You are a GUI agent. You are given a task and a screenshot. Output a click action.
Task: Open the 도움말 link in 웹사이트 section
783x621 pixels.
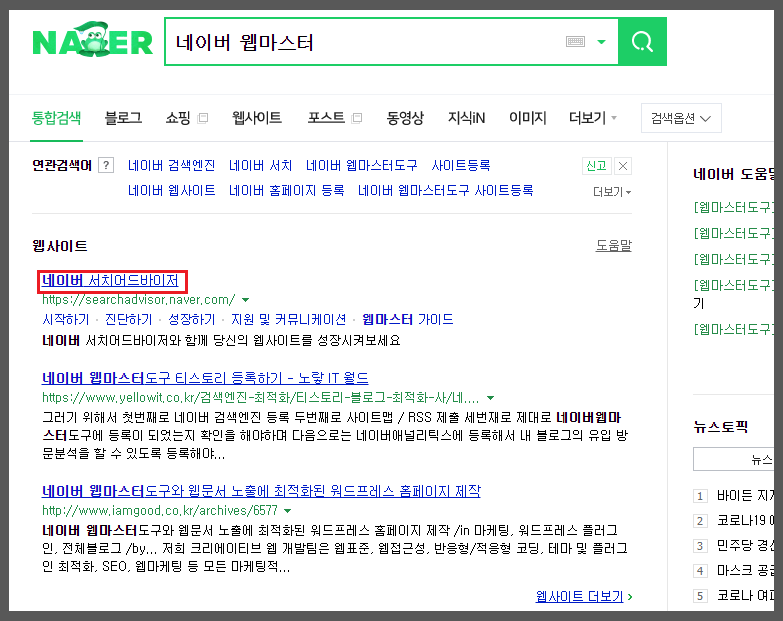pos(614,246)
